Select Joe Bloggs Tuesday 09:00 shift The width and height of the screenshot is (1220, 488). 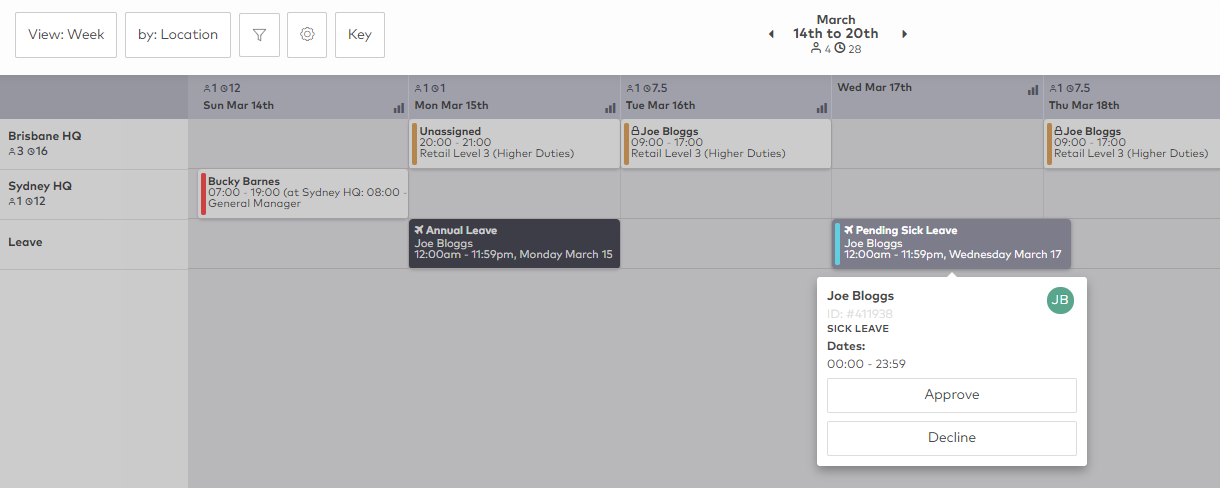[725, 143]
